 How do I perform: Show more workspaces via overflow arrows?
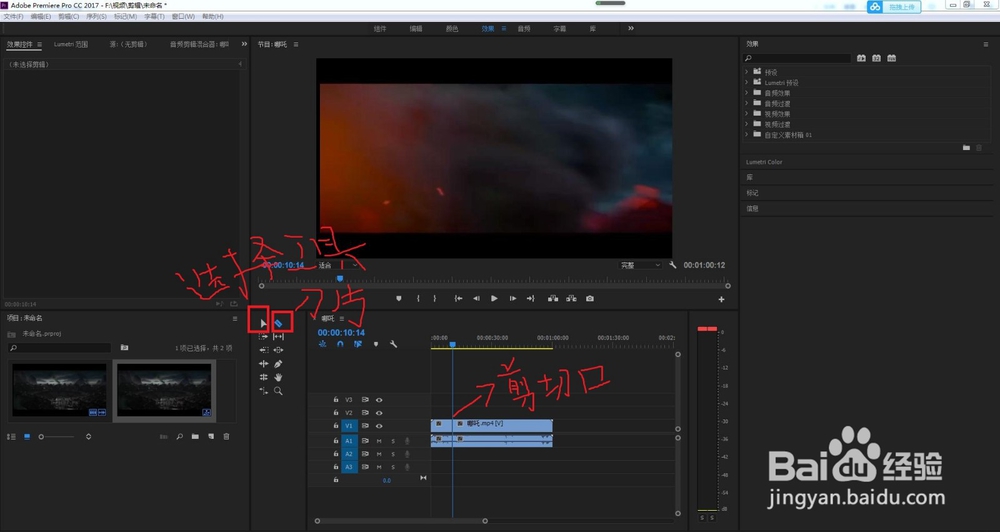click(631, 28)
